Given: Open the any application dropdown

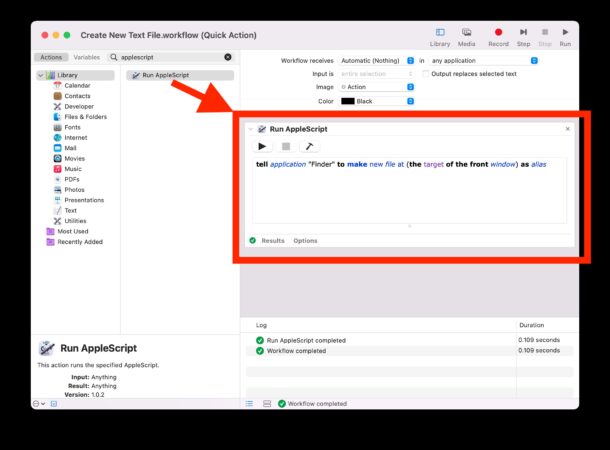Looking at the screenshot, I should pyautogui.click(x=484, y=61).
